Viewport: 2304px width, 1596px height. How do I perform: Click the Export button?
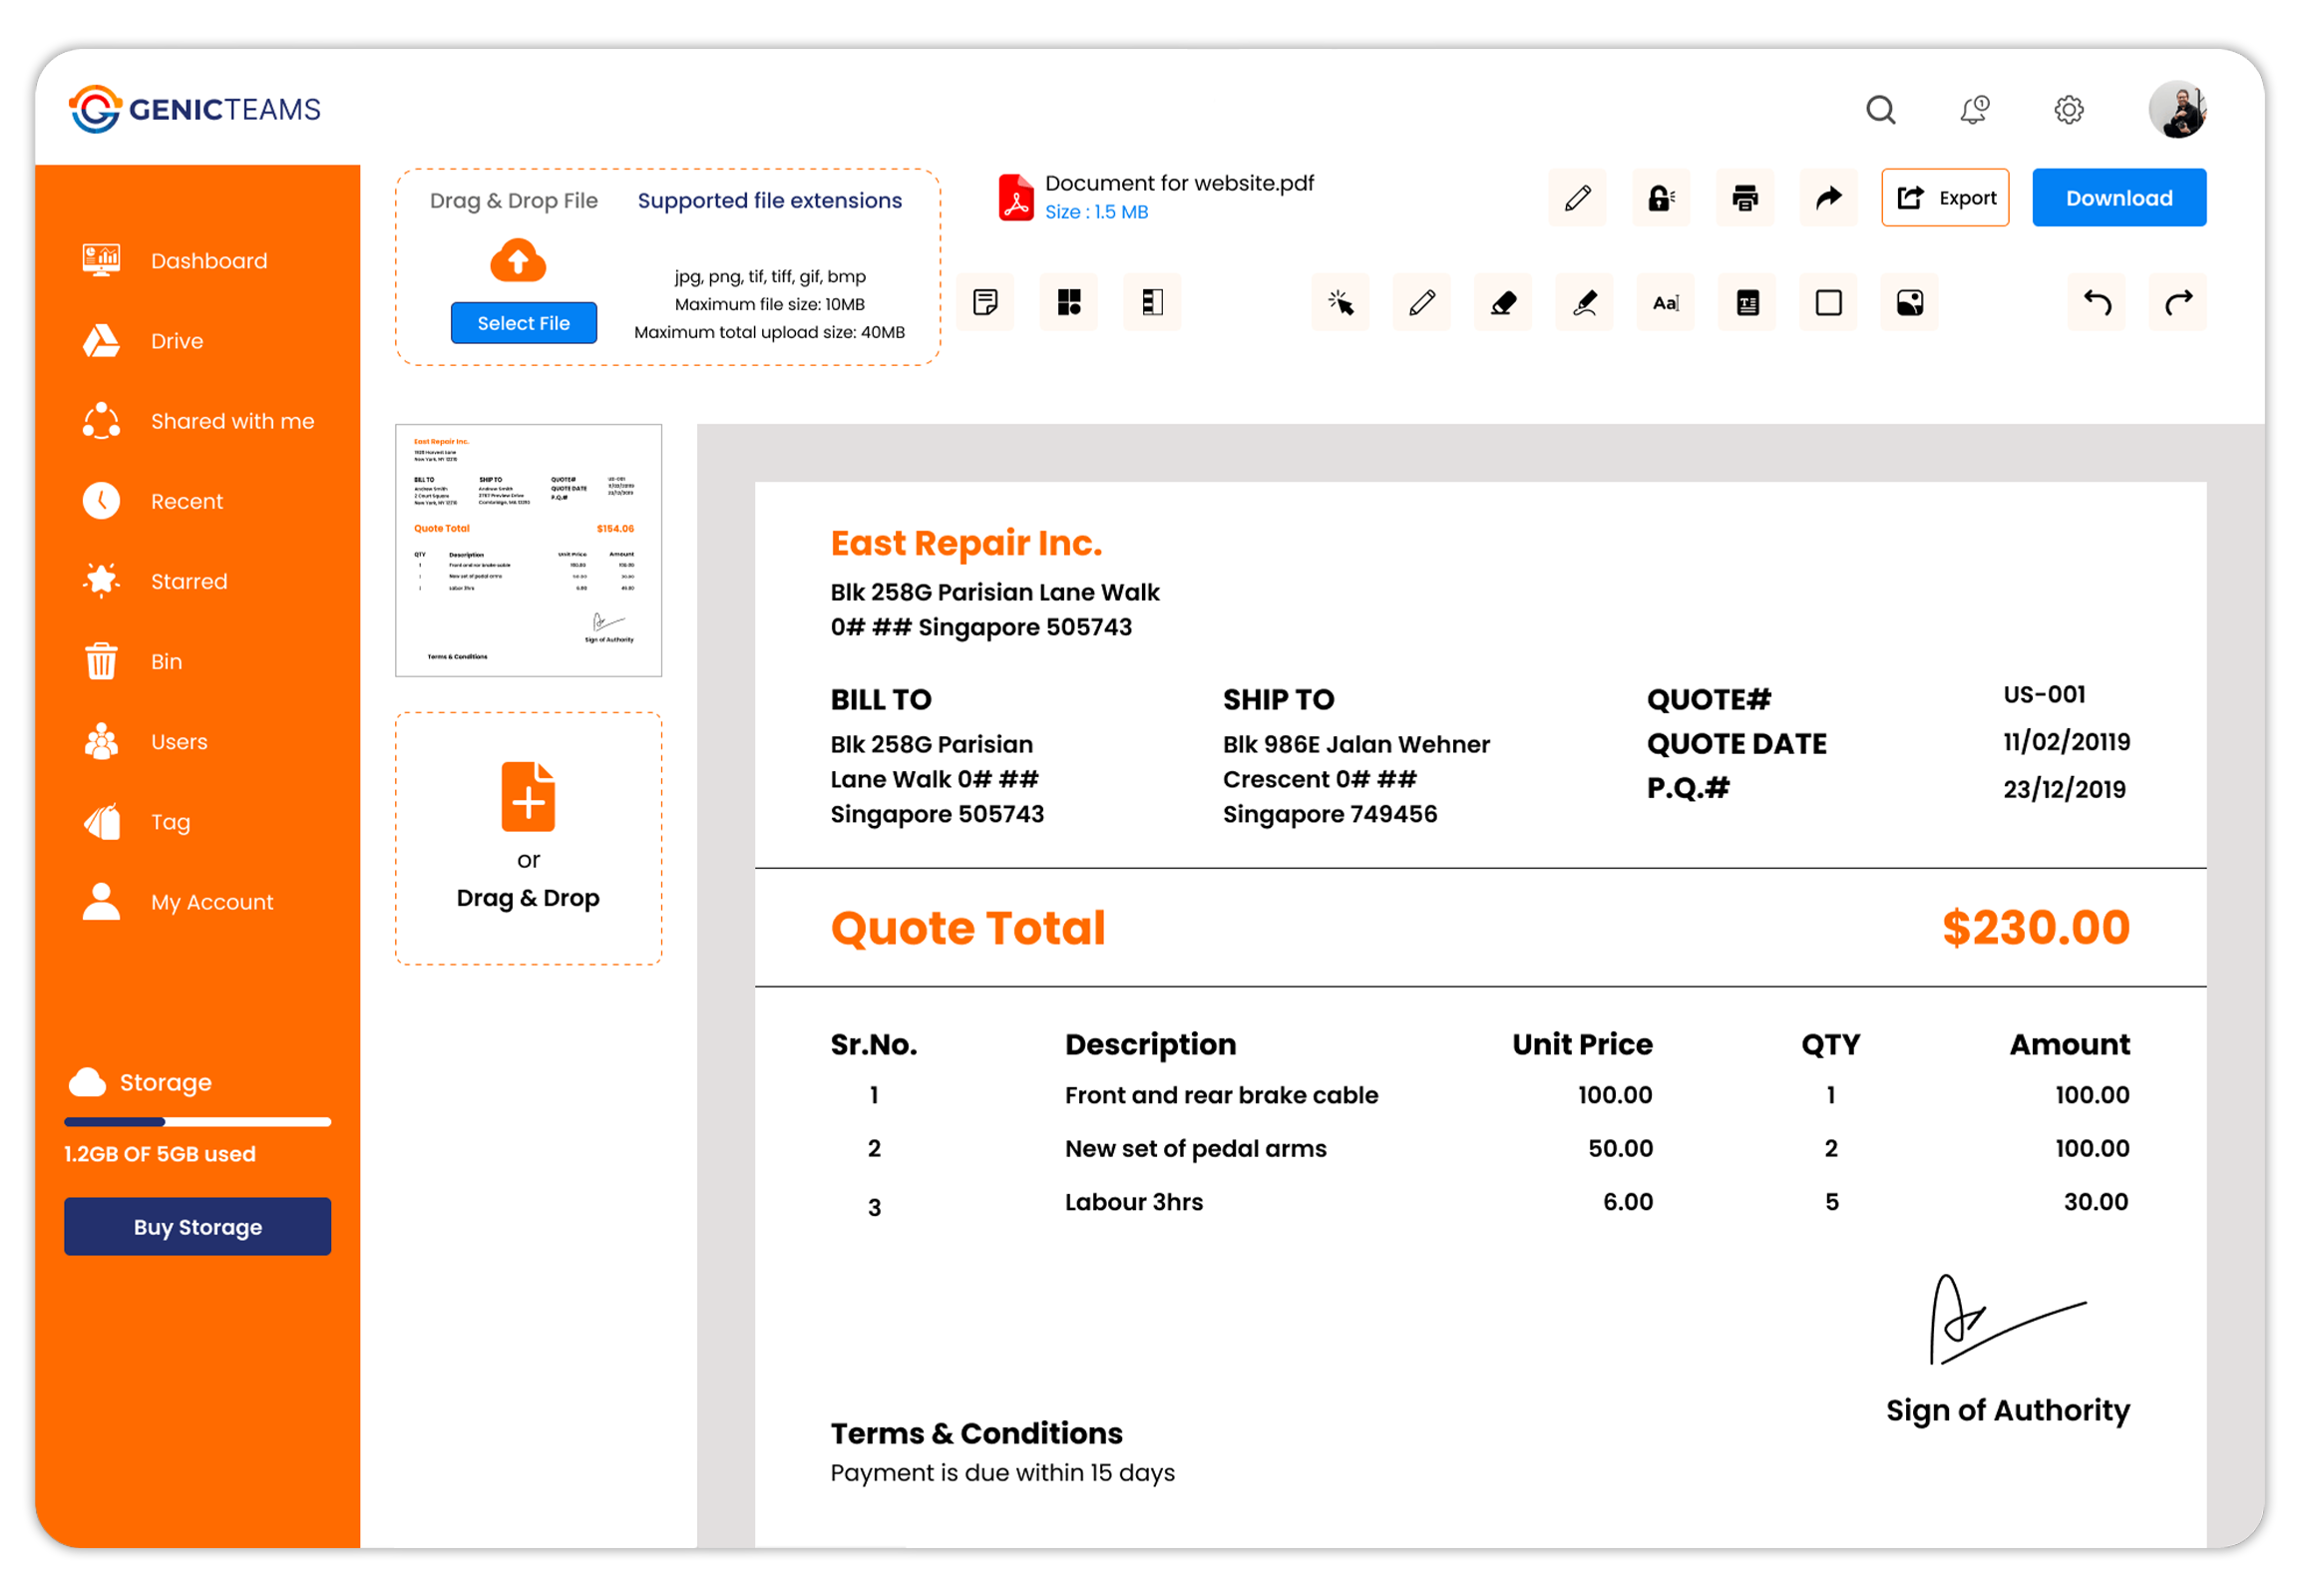pyautogui.click(x=1945, y=198)
